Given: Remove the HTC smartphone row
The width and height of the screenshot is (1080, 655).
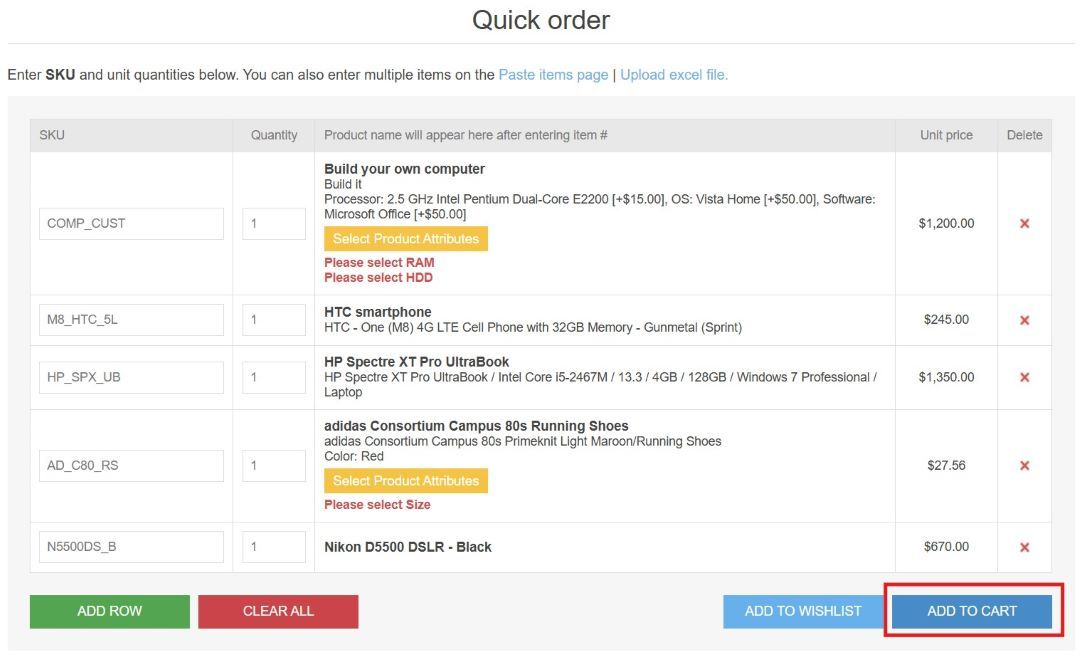Looking at the screenshot, I should 1024,320.
